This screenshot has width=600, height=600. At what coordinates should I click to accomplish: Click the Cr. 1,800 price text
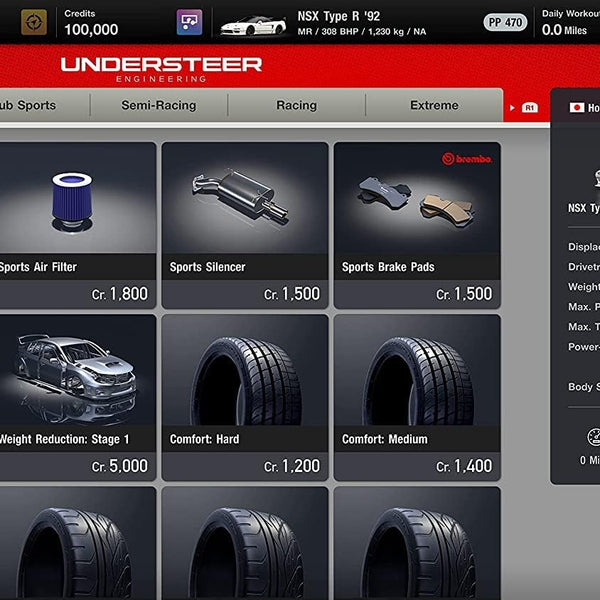(x=120, y=294)
